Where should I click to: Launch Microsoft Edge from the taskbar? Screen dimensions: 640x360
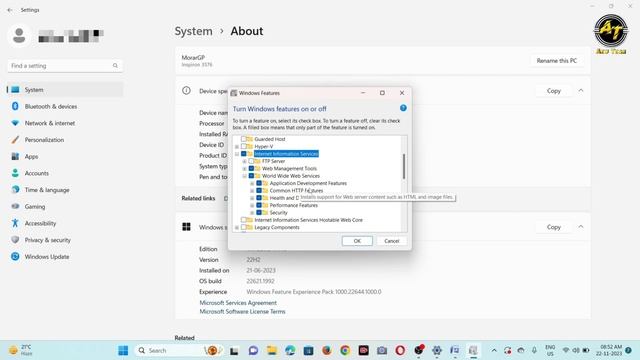pyautogui.click(x=290, y=350)
